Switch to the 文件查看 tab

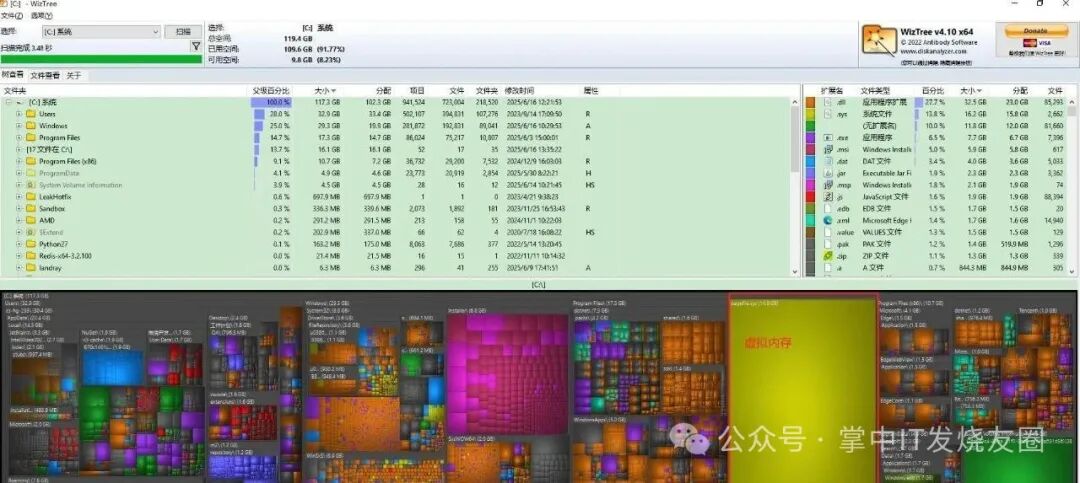(x=45, y=75)
